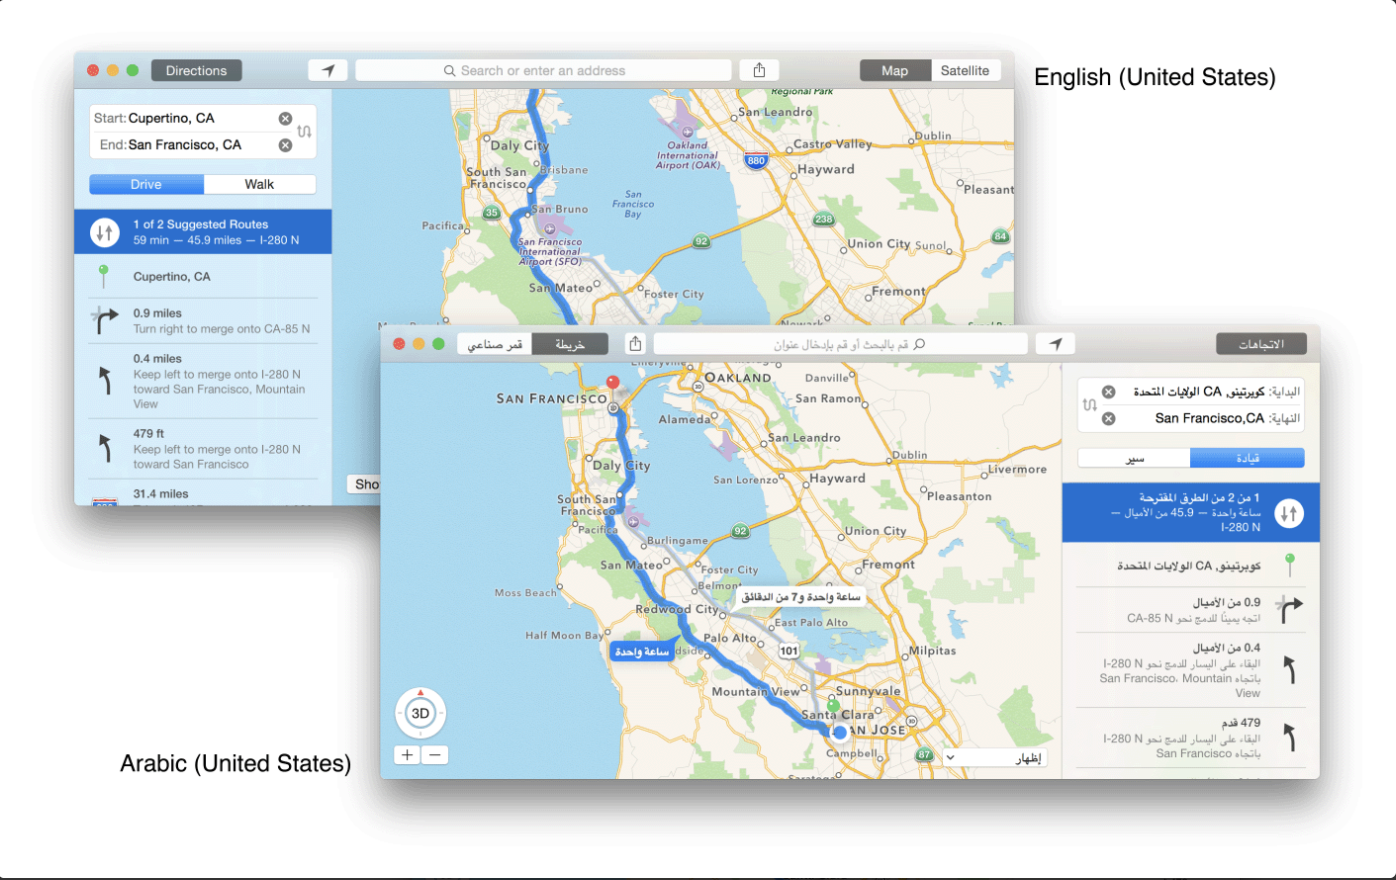This screenshot has height=880, width=1396.
Task: Select Map view in English window
Action: click(895, 70)
